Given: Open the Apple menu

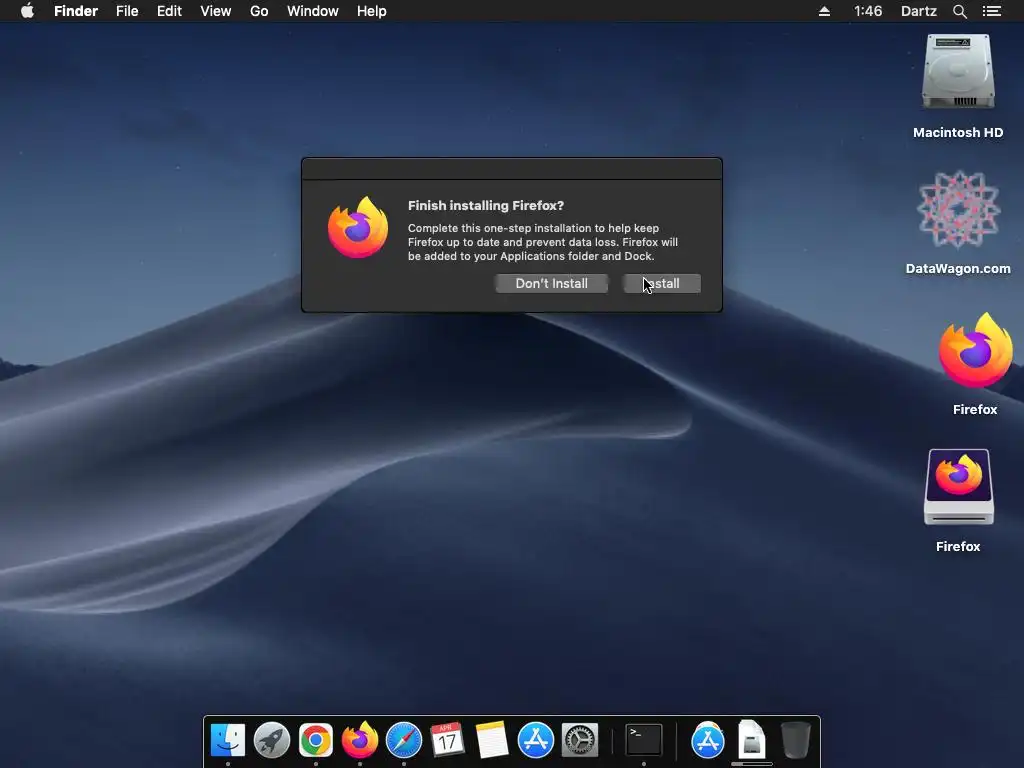Looking at the screenshot, I should [x=27, y=11].
